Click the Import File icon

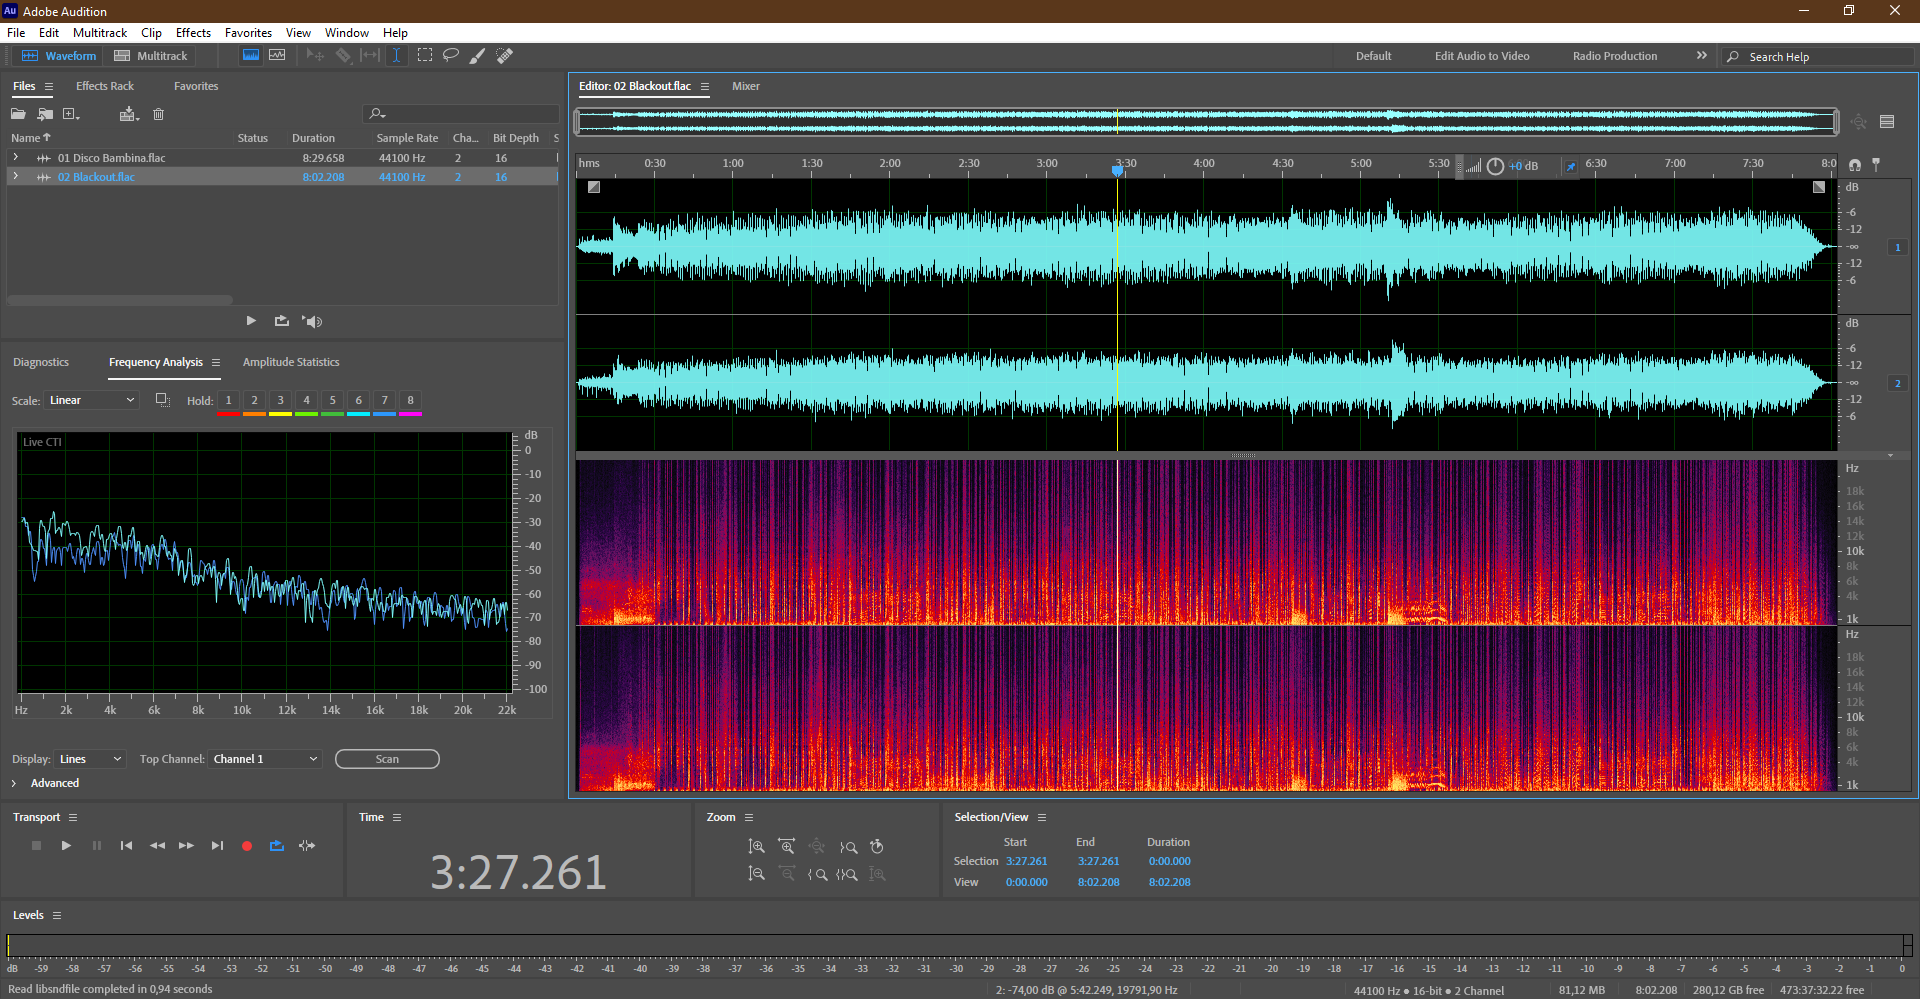click(x=45, y=114)
